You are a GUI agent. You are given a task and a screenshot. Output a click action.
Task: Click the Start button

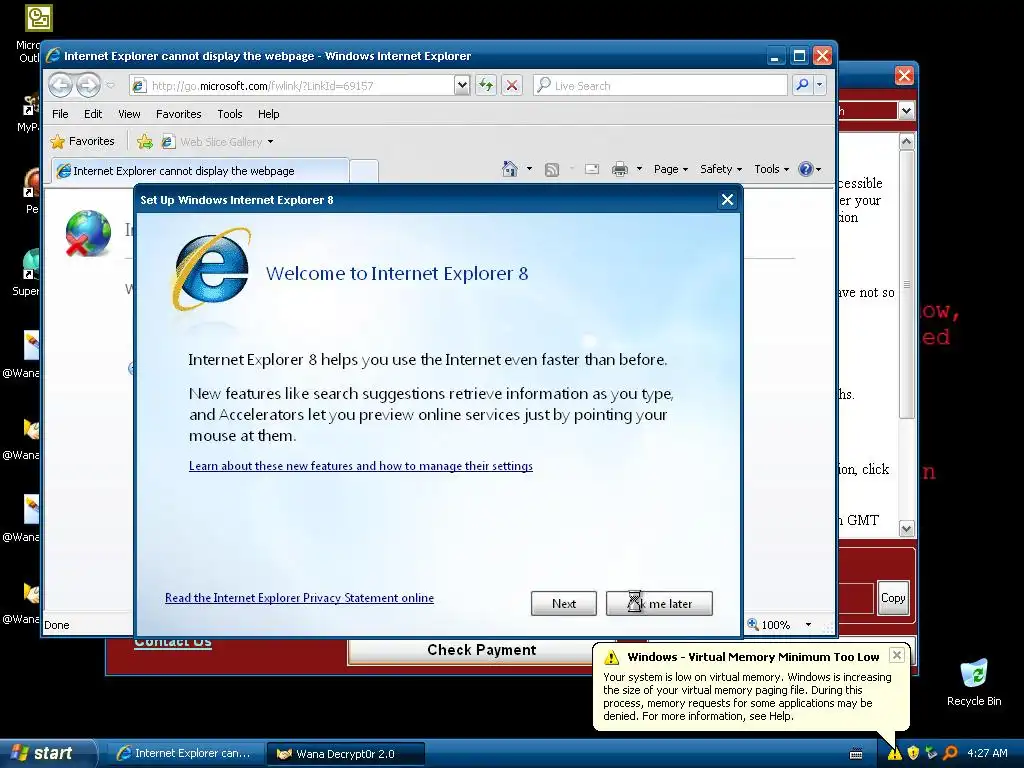(x=48, y=753)
